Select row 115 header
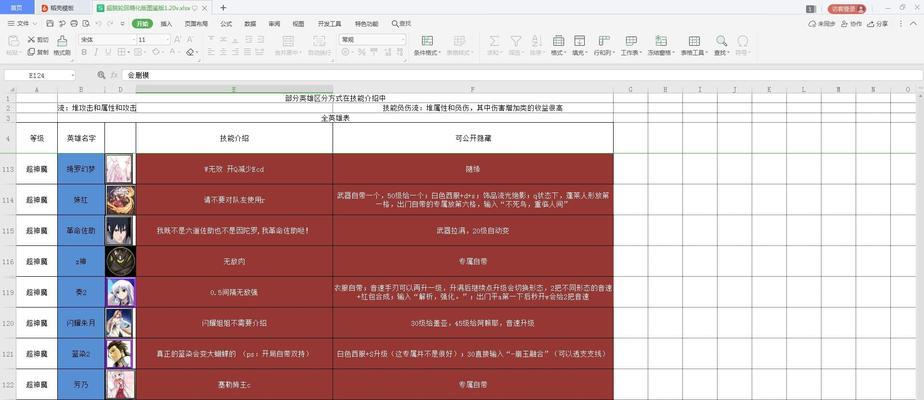Image resolution: width=924 pixels, height=400 pixels. [x=8, y=230]
